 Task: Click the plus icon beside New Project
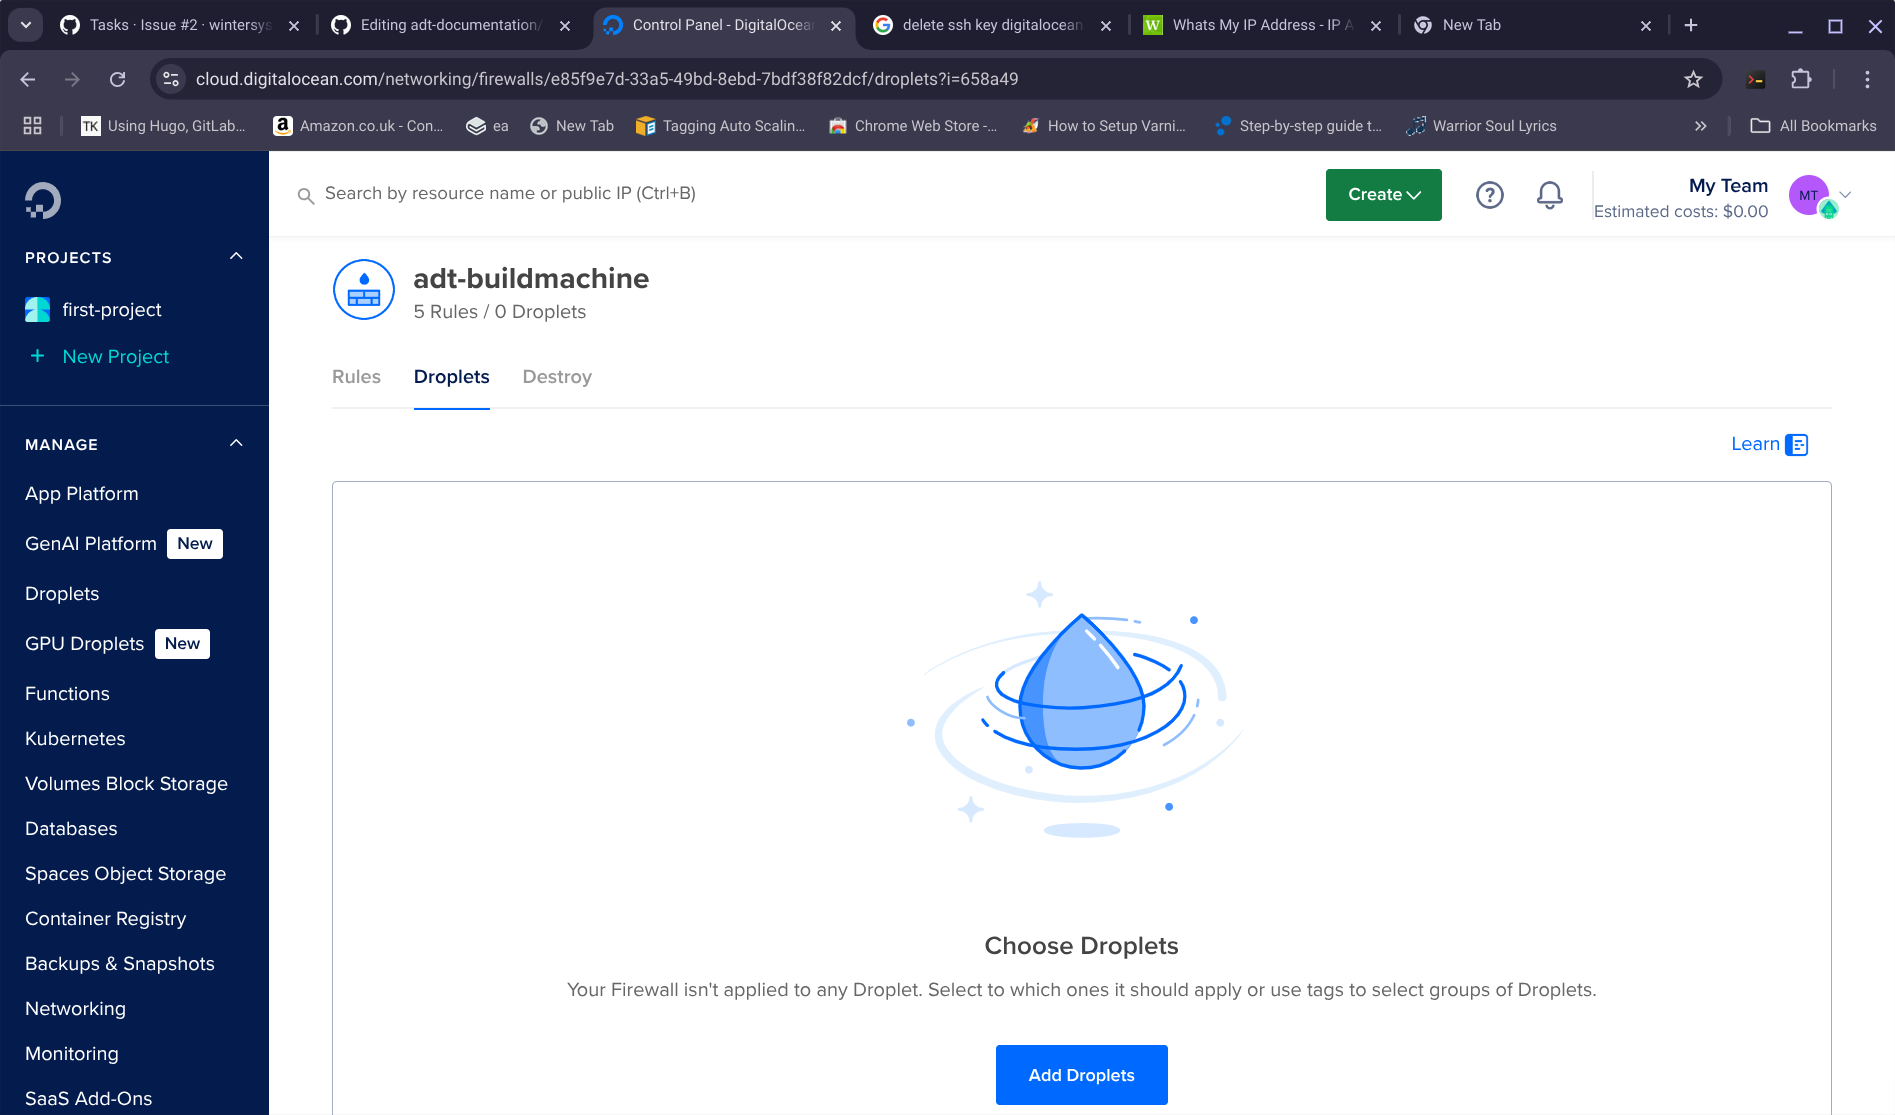coord(37,356)
